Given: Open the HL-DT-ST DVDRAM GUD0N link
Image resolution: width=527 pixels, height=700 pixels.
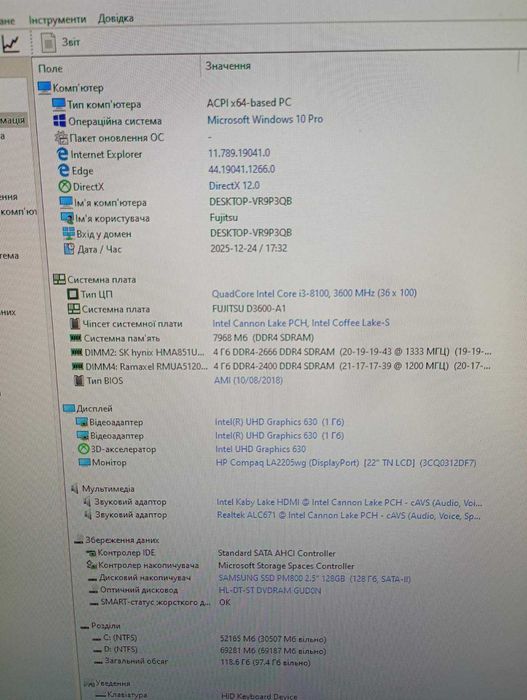Looking at the screenshot, I should [270, 591].
